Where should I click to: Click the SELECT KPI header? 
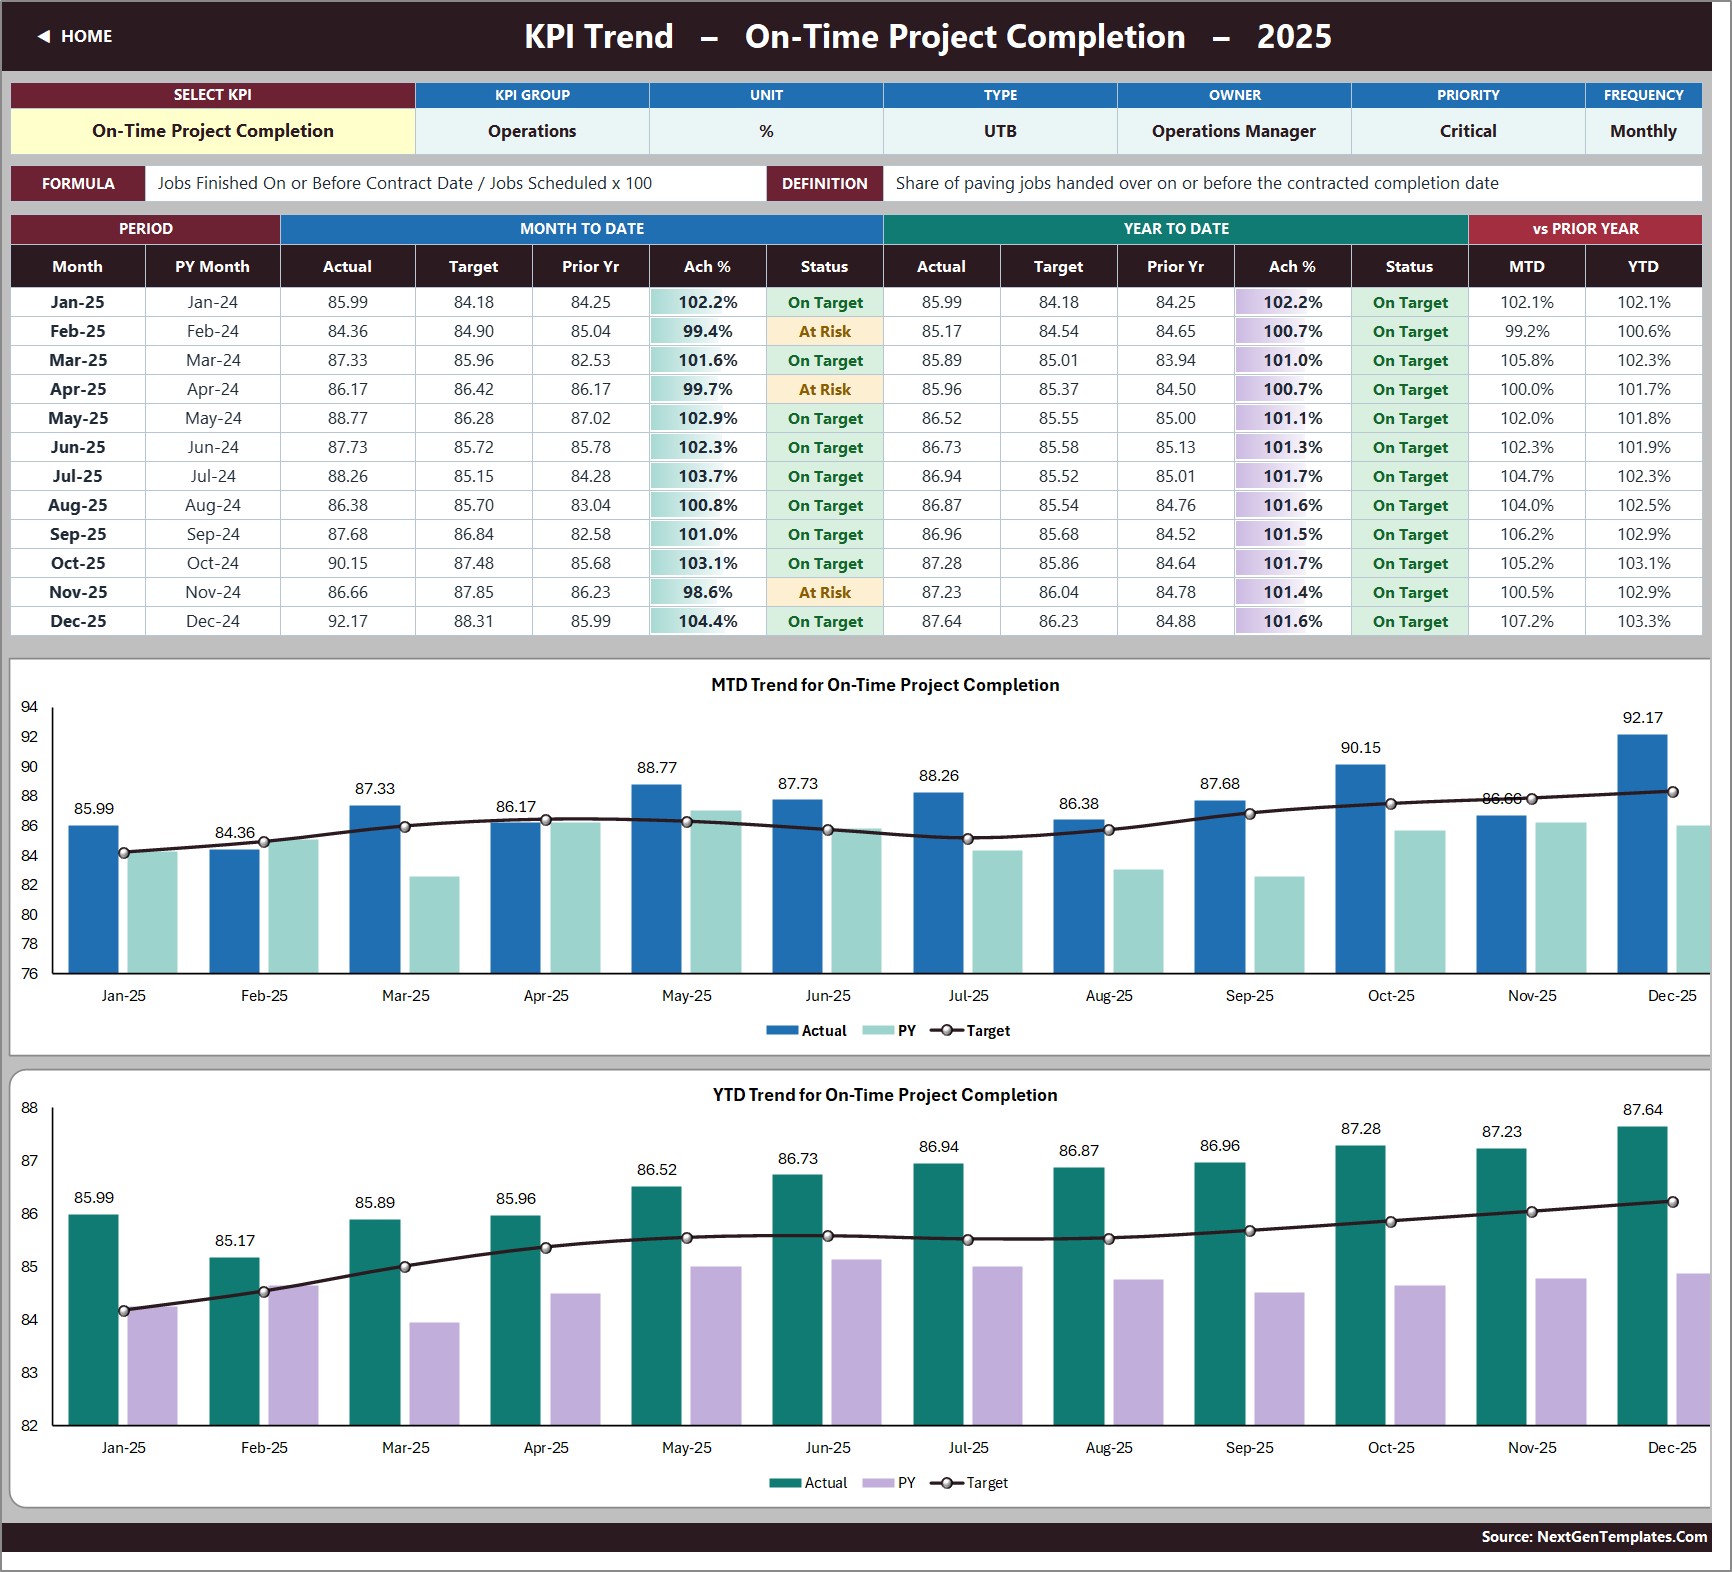tap(213, 95)
